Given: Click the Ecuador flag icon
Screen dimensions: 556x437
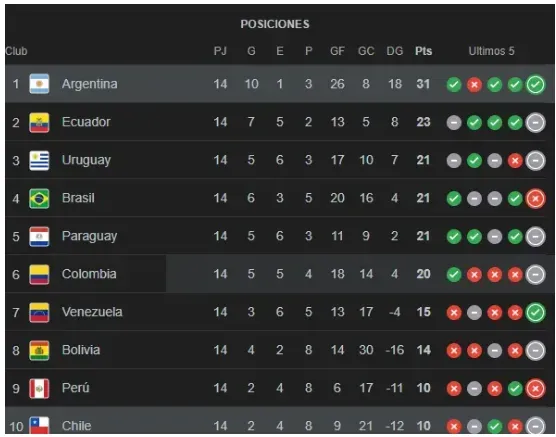Looking at the screenshot, I should (x=39, y=122).
